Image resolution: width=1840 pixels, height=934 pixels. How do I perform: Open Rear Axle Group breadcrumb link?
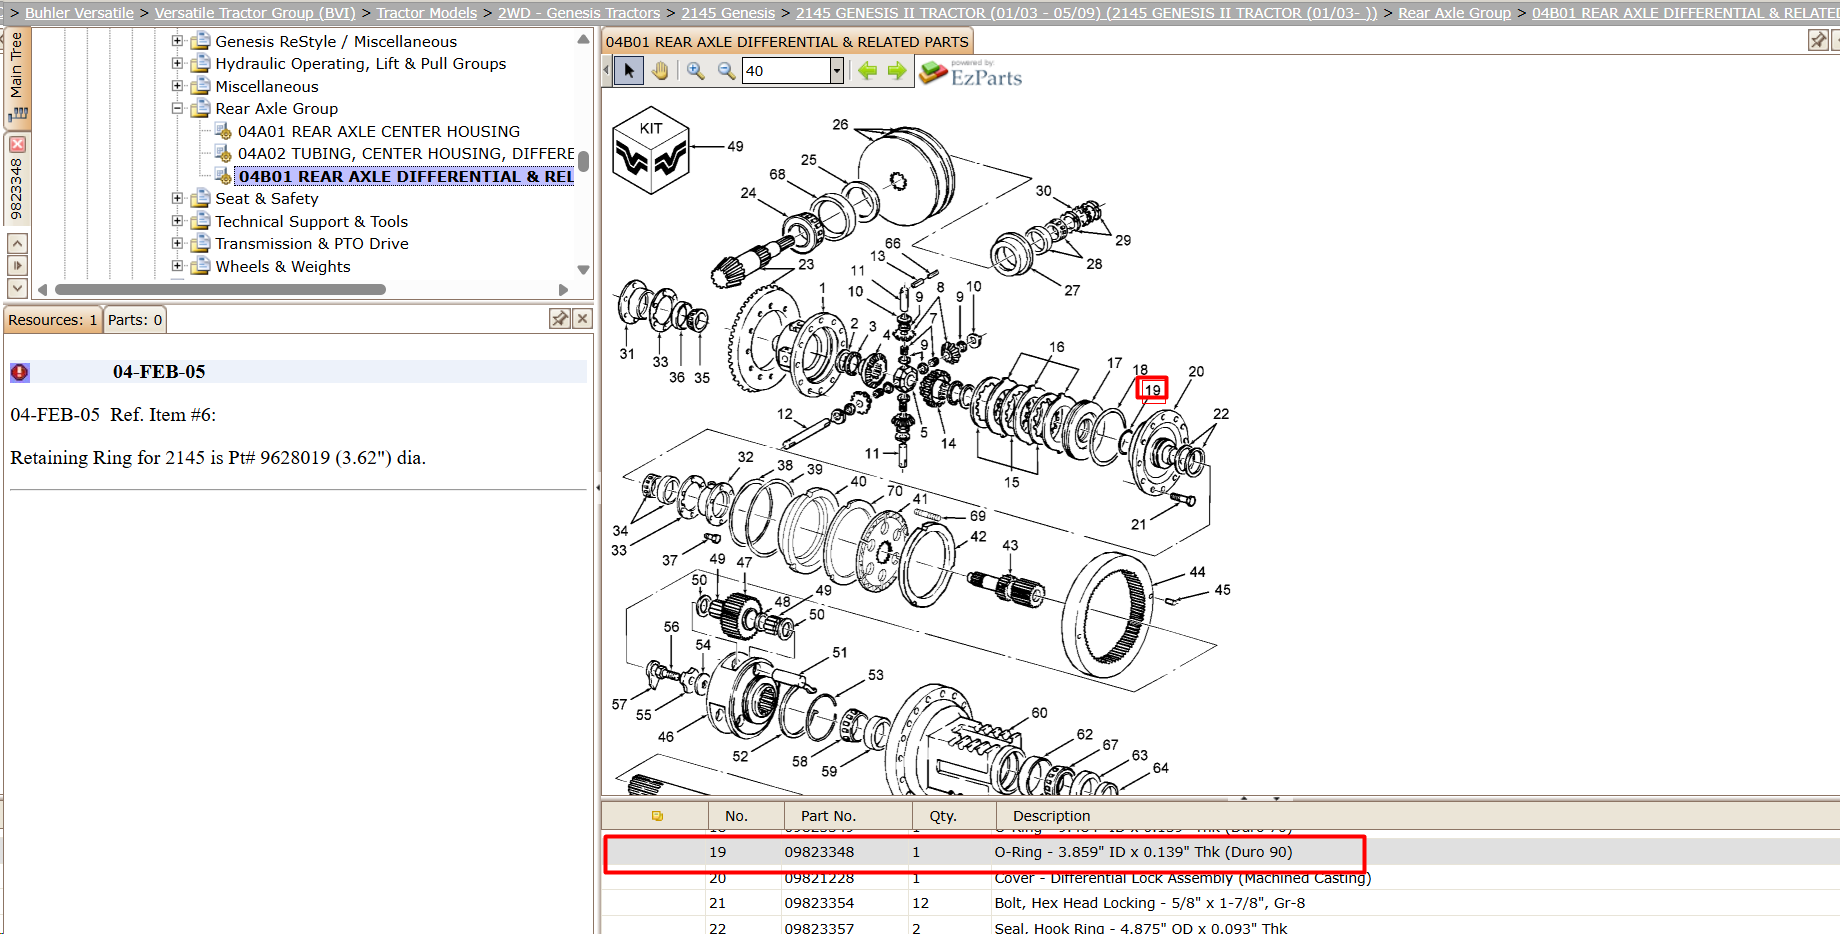click(x=1454, y=13)
